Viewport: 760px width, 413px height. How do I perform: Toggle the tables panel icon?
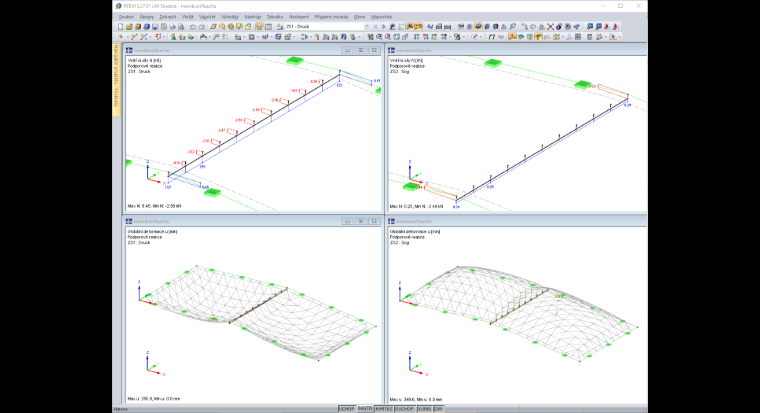pos(268,27)
